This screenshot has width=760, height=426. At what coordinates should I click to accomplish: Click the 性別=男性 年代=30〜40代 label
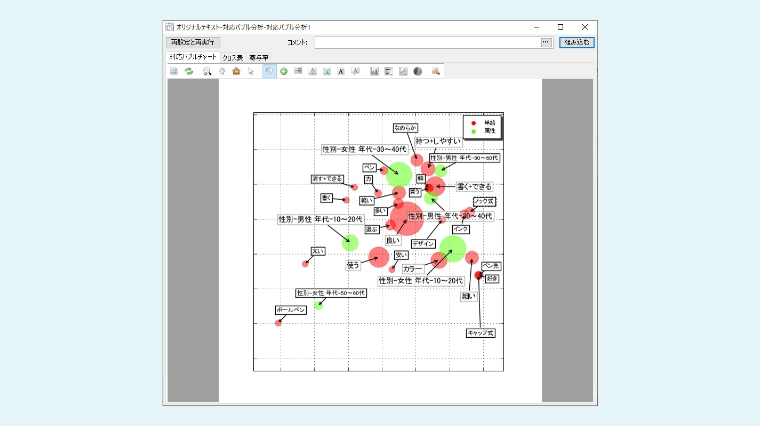(x=450, y=216)
